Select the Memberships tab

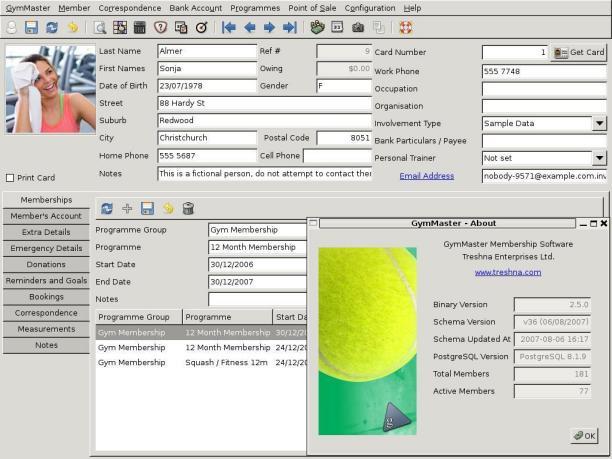(x=46, y=200)
